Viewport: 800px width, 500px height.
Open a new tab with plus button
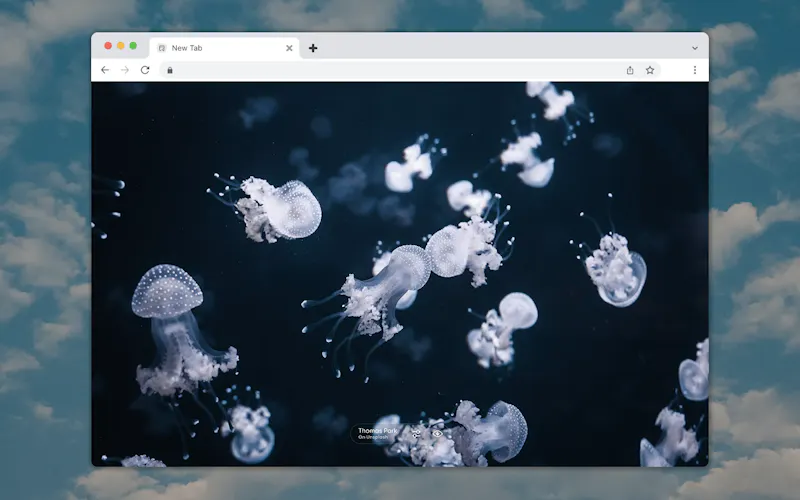(x=313, y=48)
